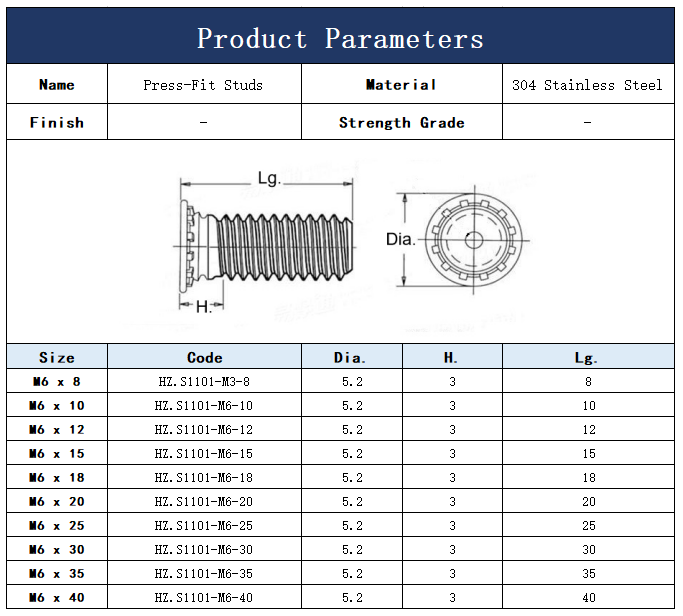The height and width of the screenshot is (616, 683).
Task: Click the H. column header in table
Action: [x=452, y=357]
